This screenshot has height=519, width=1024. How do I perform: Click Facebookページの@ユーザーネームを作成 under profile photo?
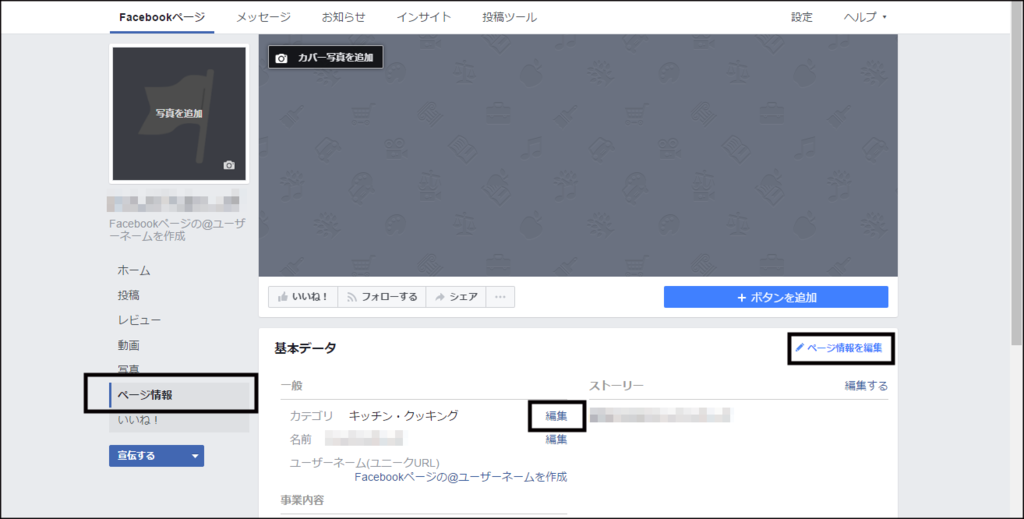pos(178,230)
